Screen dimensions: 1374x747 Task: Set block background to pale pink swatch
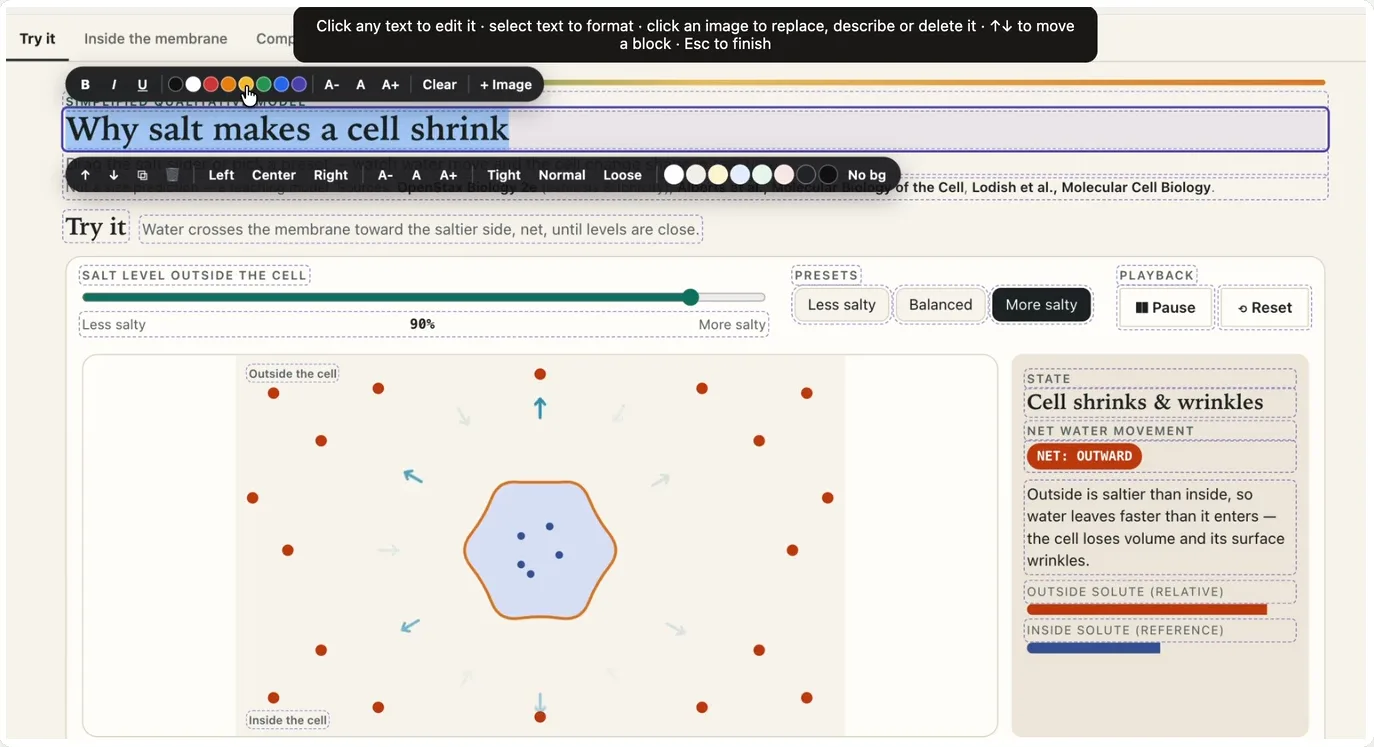click(784, 175)
